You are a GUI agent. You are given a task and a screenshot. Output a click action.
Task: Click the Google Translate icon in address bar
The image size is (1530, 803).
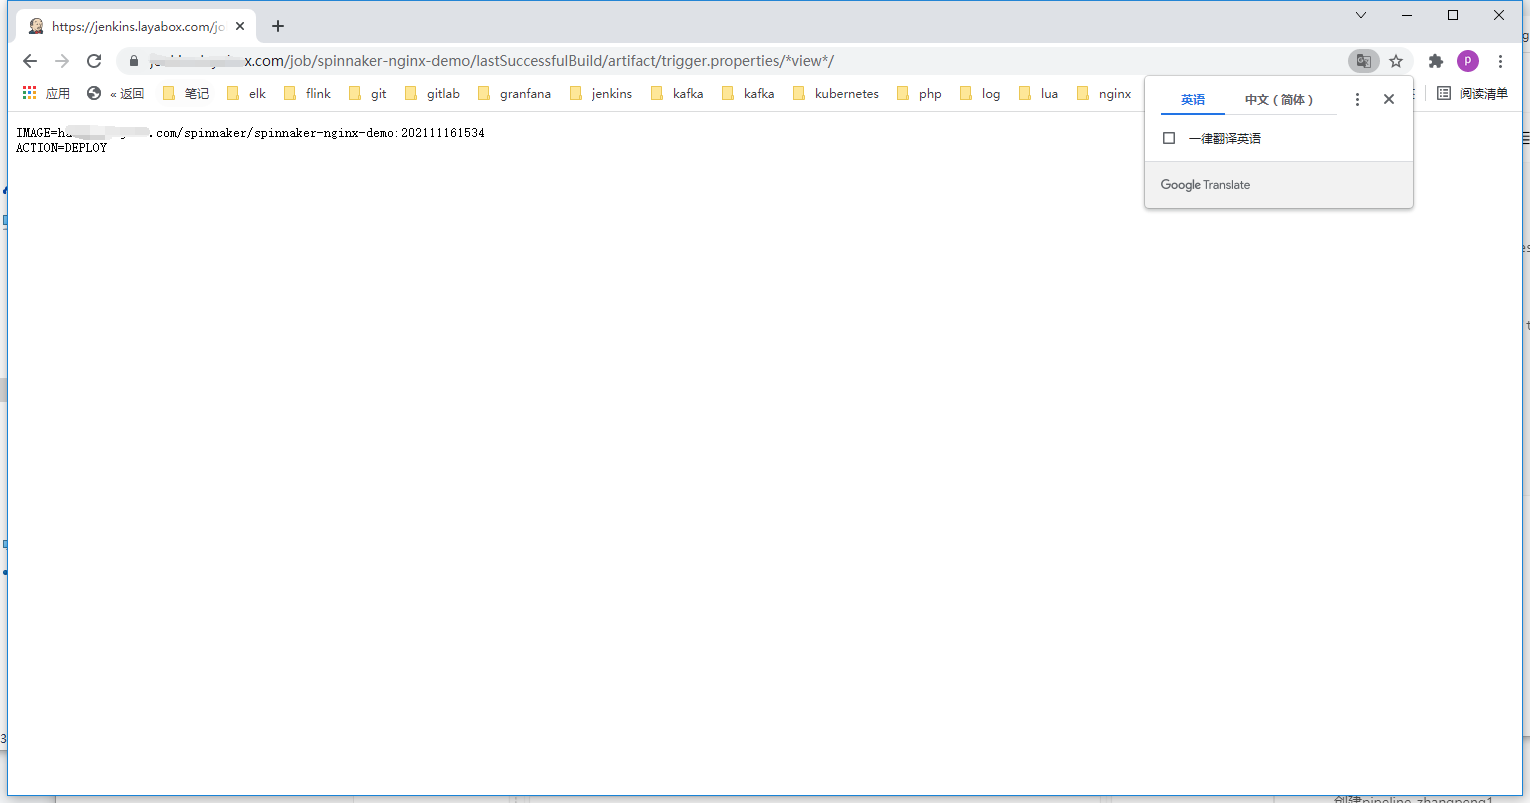pos(1363,61)
